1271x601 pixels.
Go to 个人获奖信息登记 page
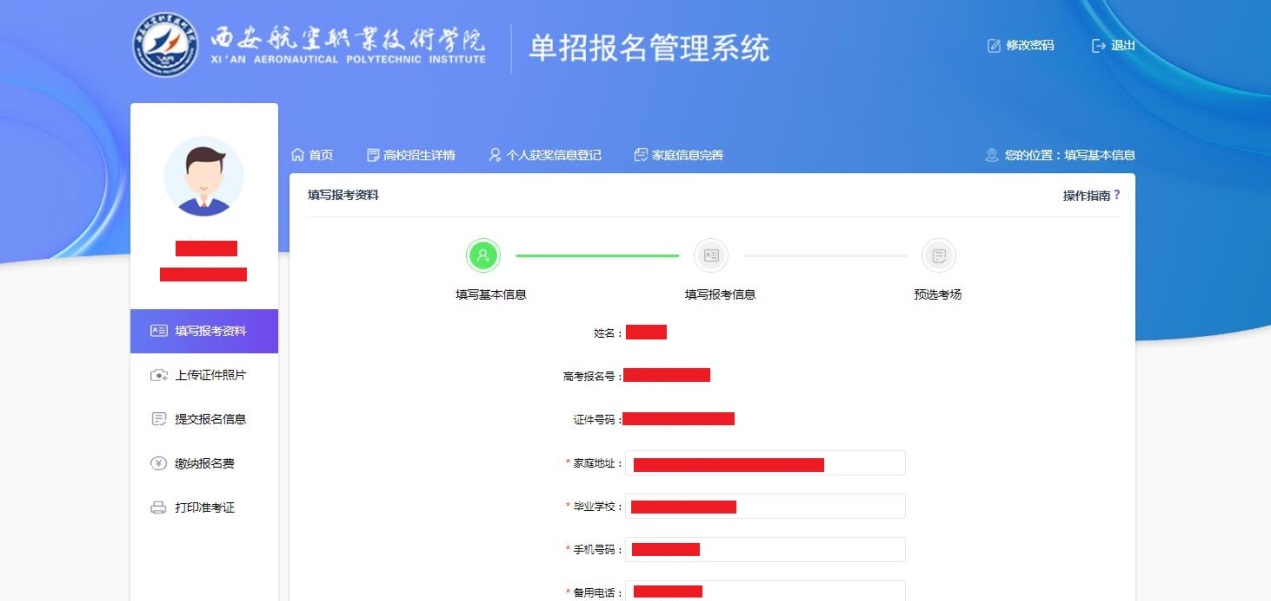point(545,155)
